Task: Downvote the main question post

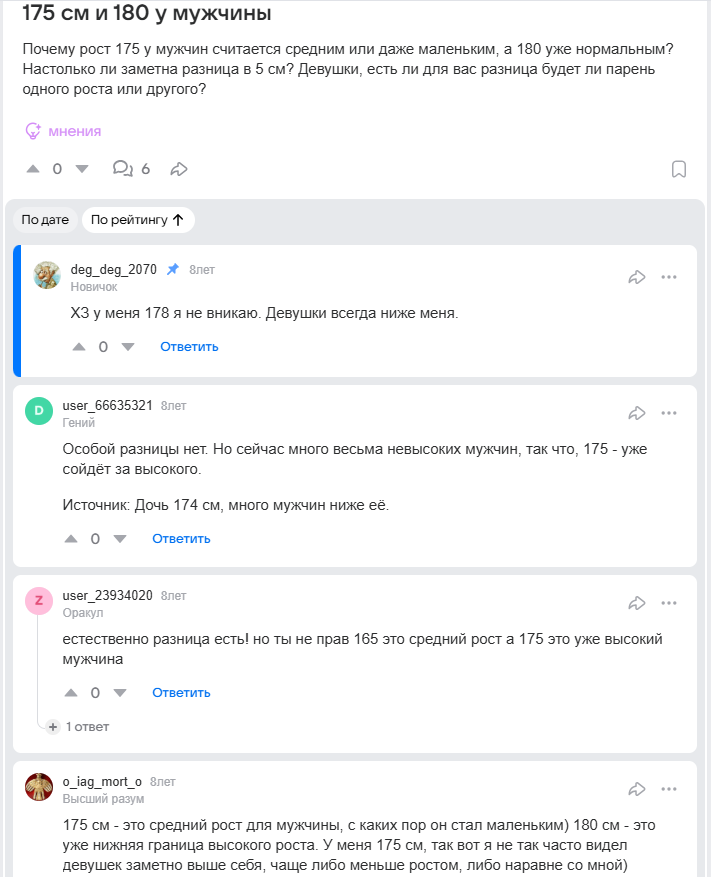Action: pyautogui.click(x=82, y=169)
